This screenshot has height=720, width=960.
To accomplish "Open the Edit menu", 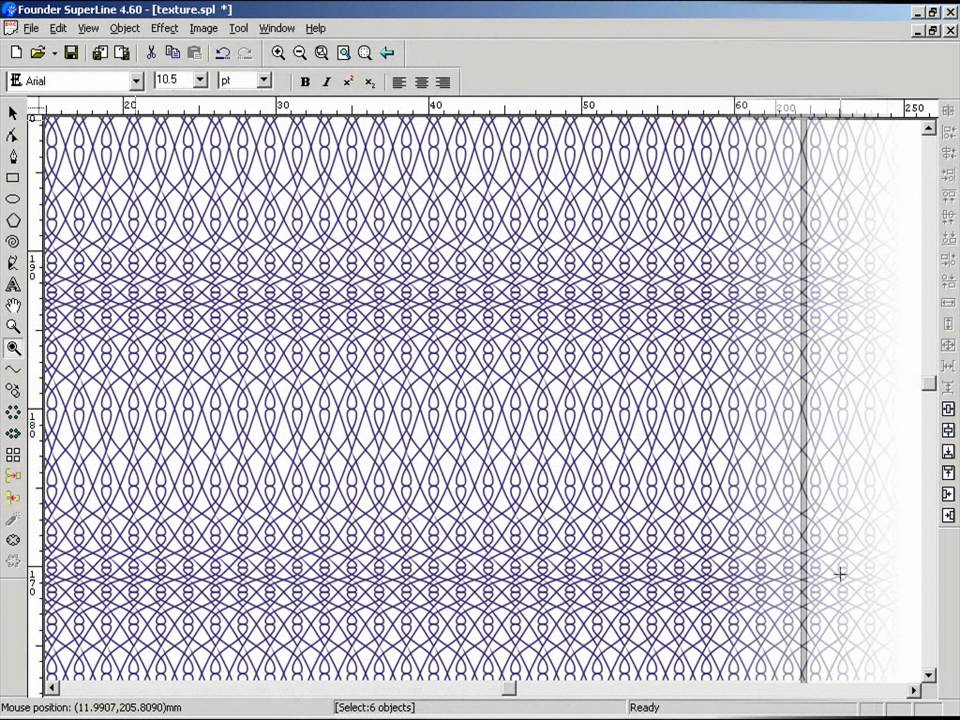I will tap(58, 28).
